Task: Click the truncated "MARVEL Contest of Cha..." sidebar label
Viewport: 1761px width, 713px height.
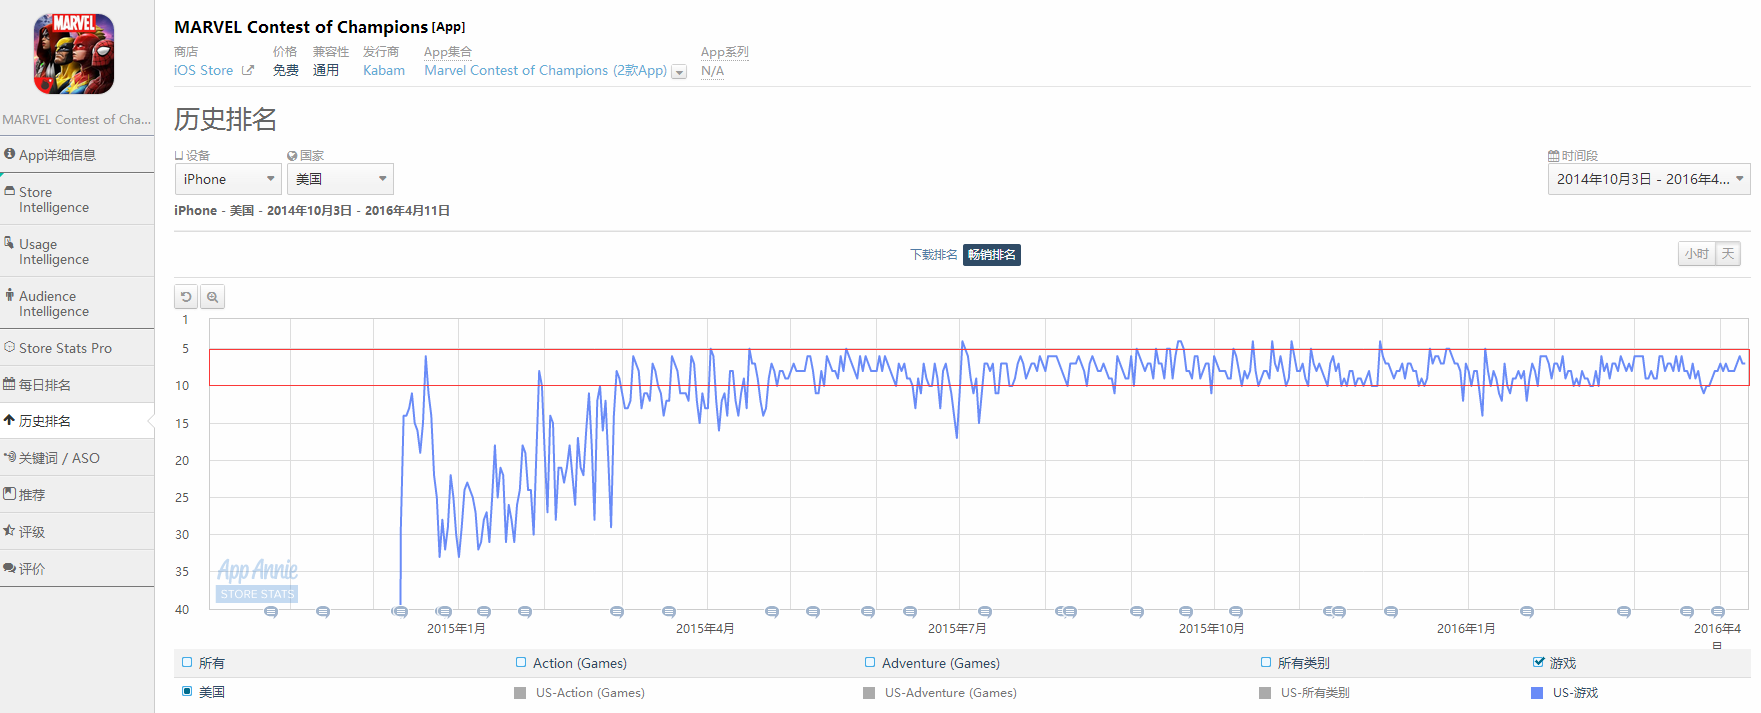Action: coord(77,119)
